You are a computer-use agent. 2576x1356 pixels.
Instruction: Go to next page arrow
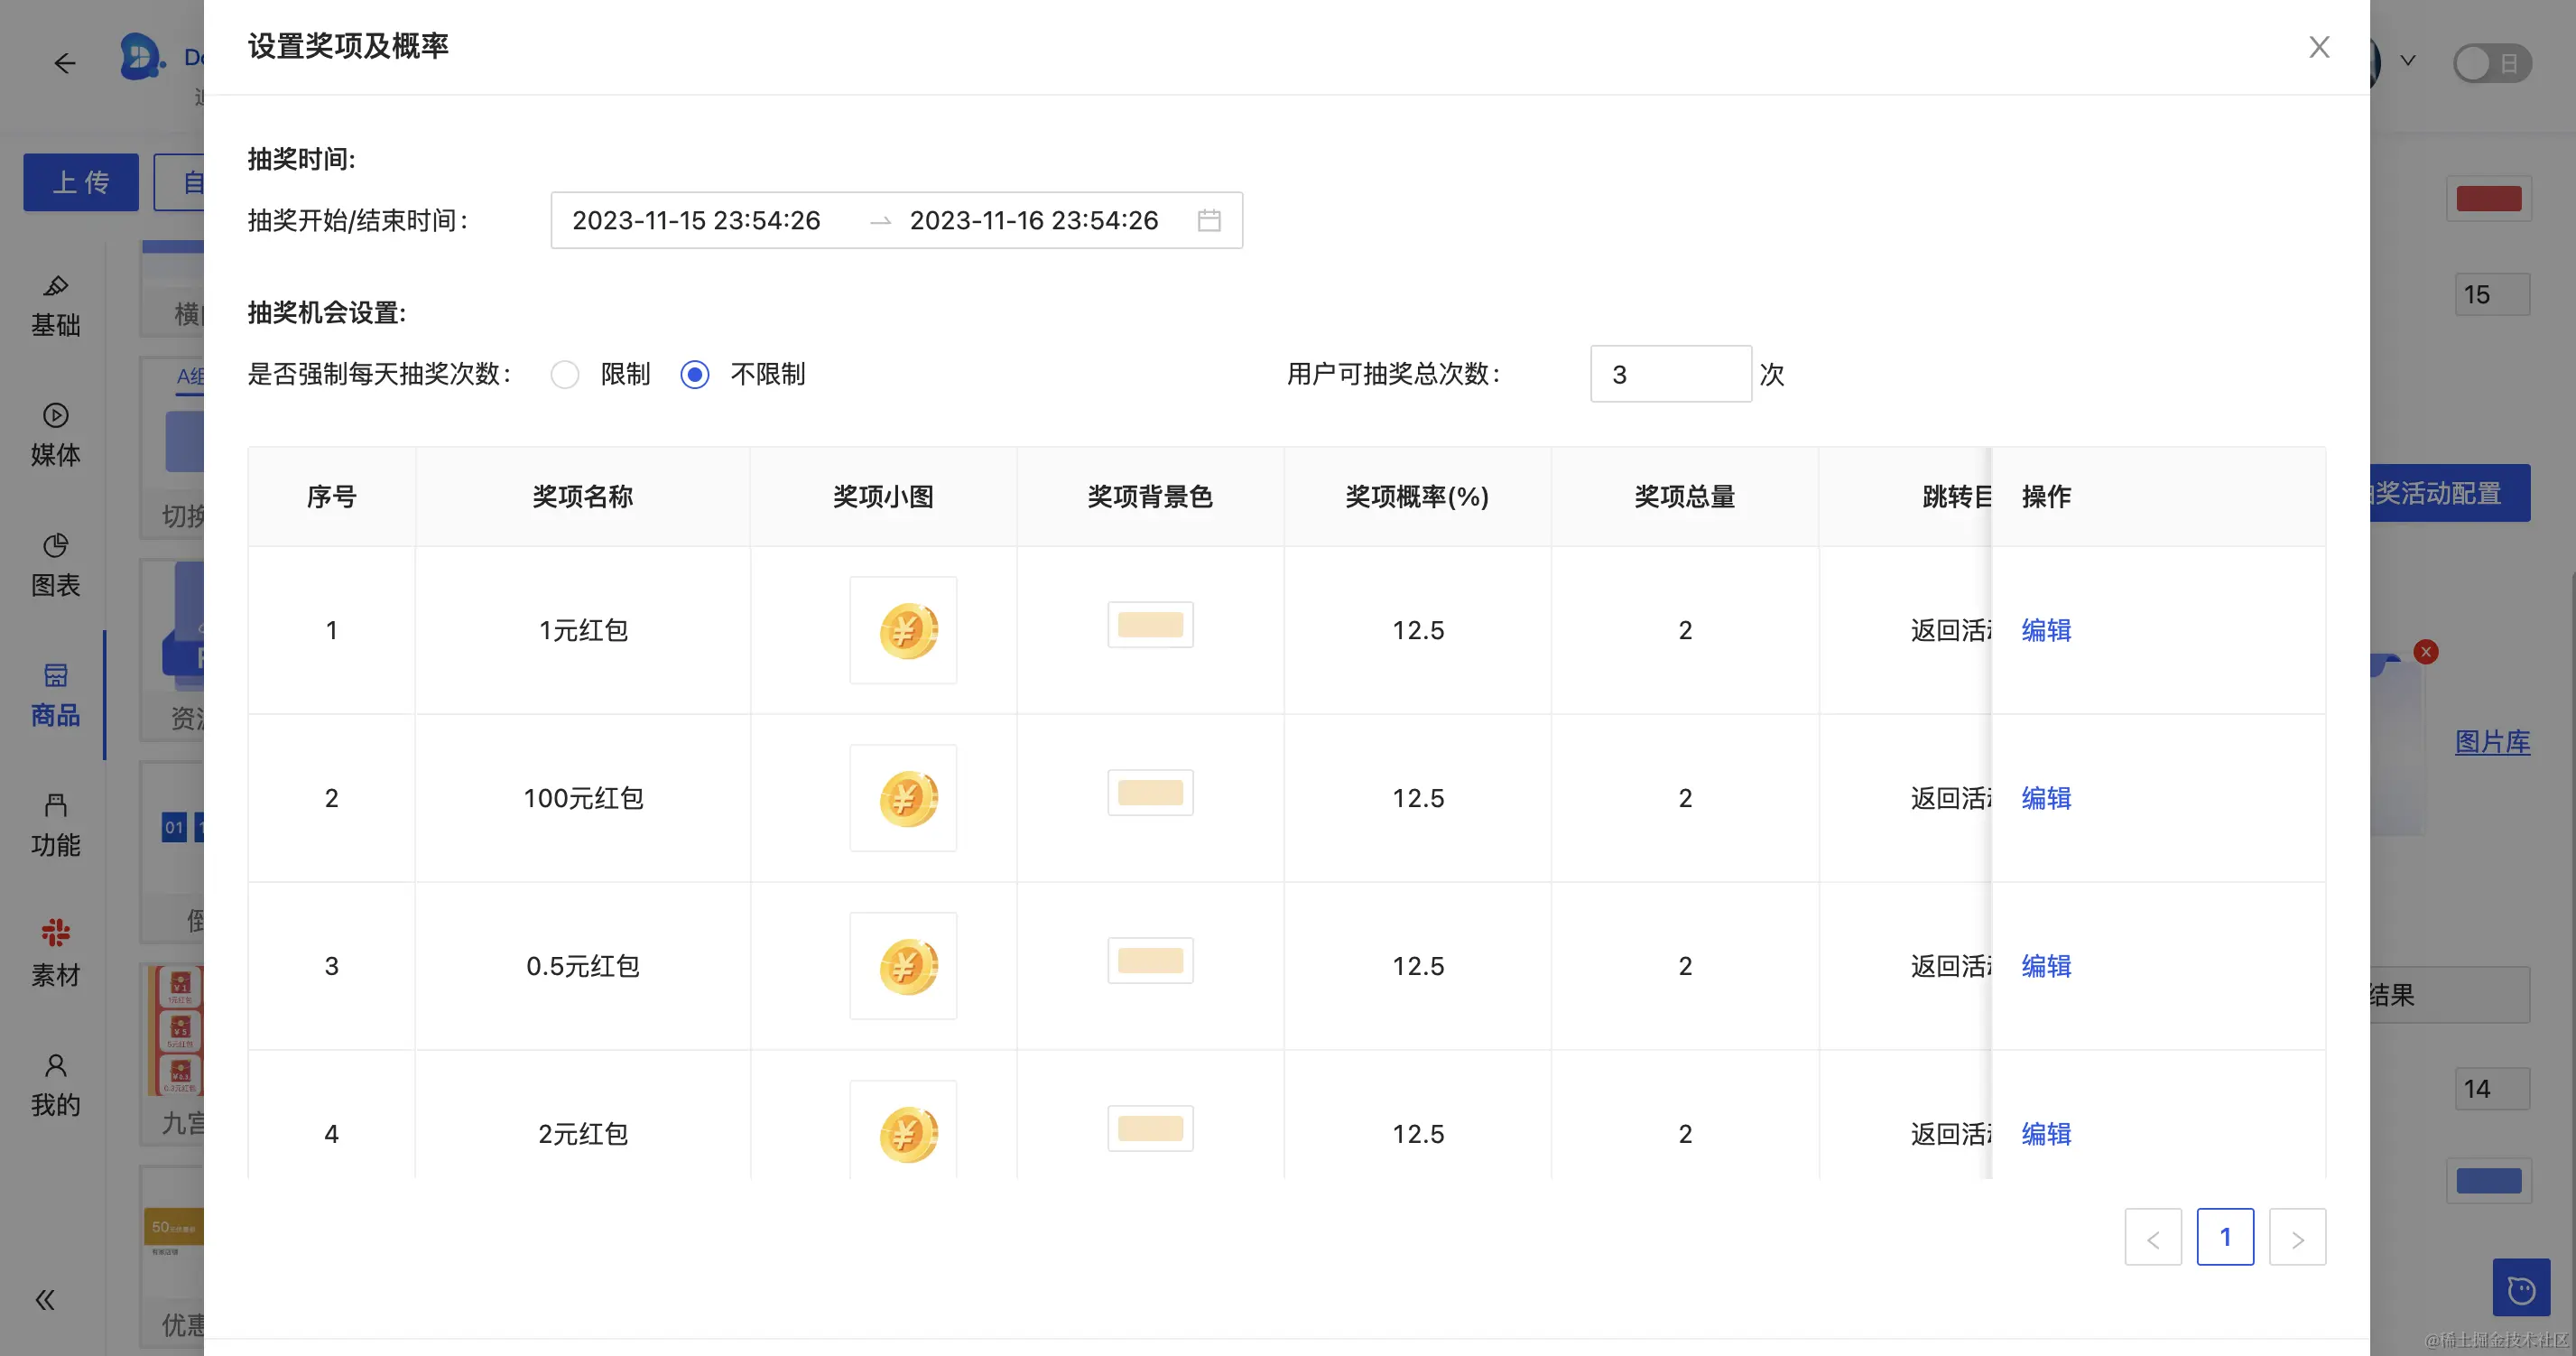(2297, 1238)
